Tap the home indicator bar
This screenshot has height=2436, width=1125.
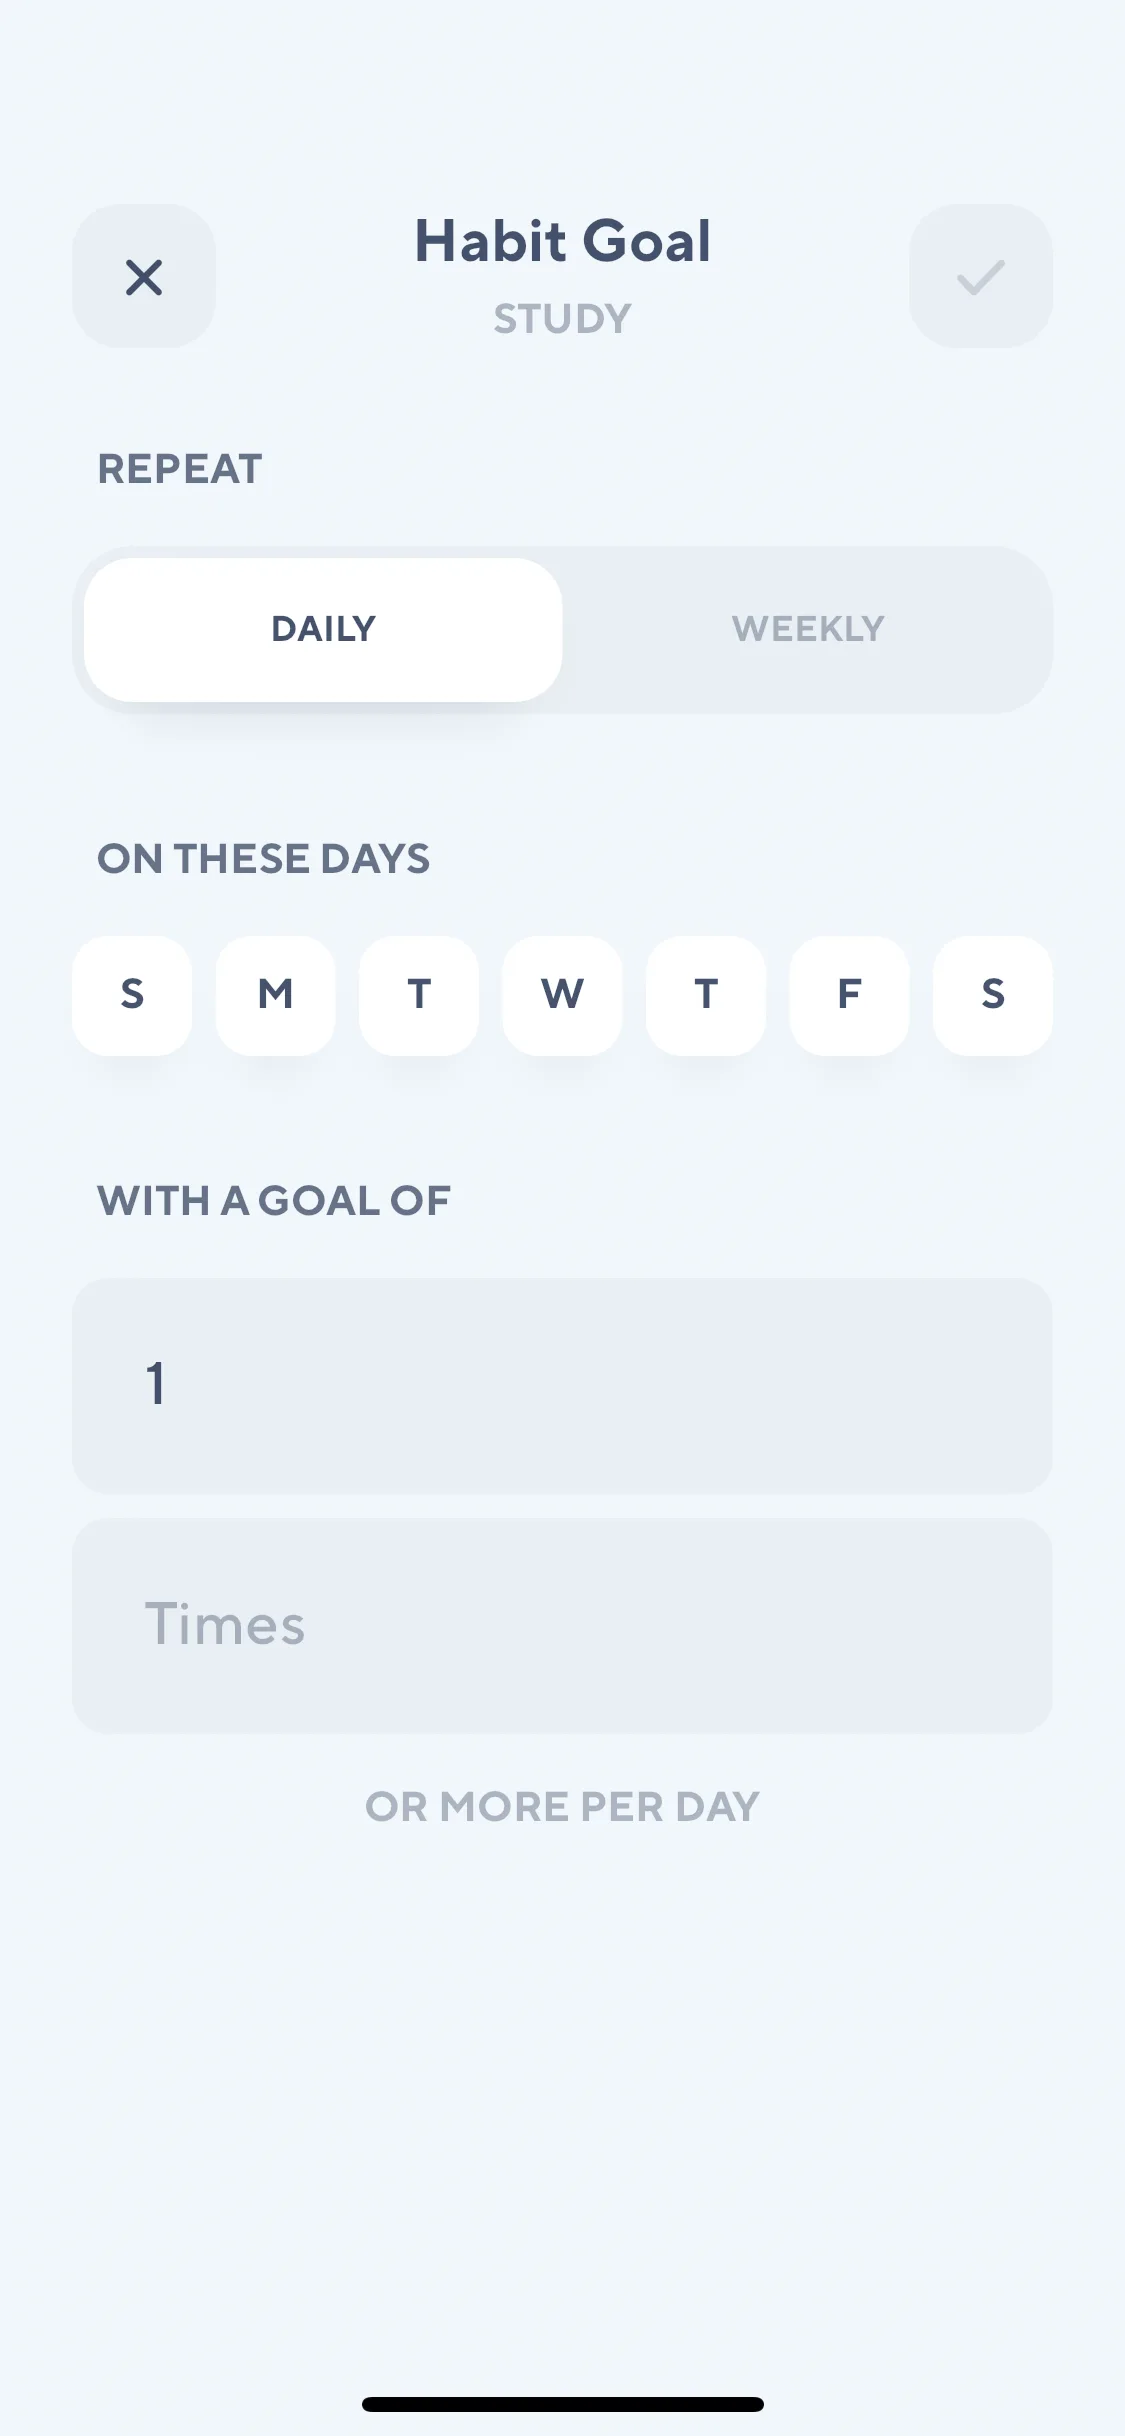[562, 2404]
